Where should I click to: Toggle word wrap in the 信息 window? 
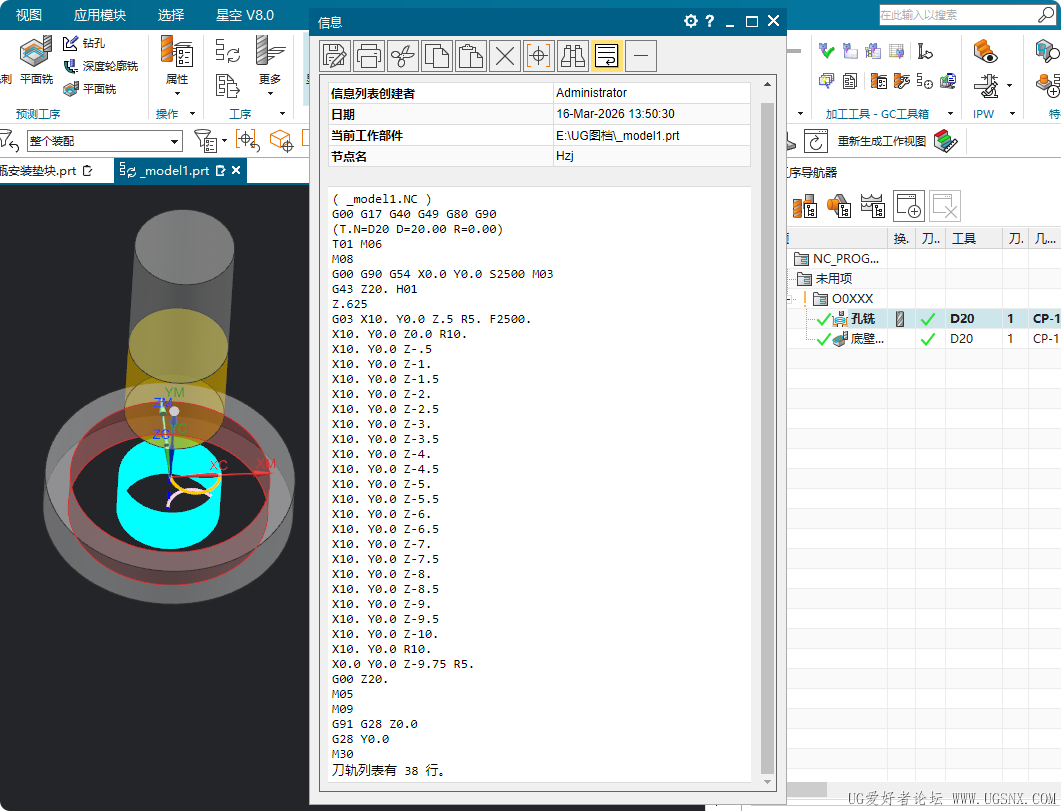[606, 56]
